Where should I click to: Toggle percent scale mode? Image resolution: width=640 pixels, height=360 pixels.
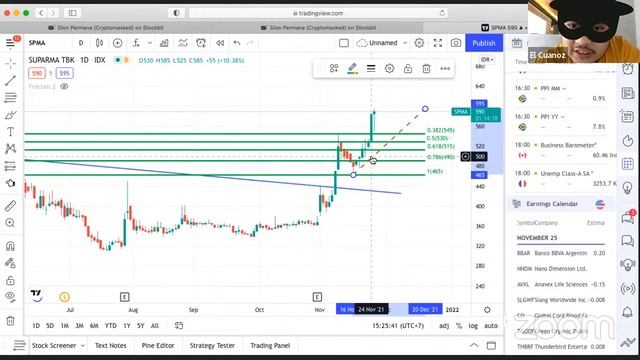click(459, 326)
